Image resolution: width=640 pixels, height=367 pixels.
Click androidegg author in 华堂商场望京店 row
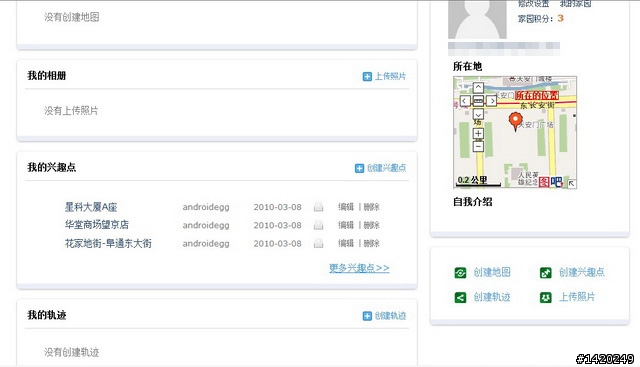click(x=206, y=225)
